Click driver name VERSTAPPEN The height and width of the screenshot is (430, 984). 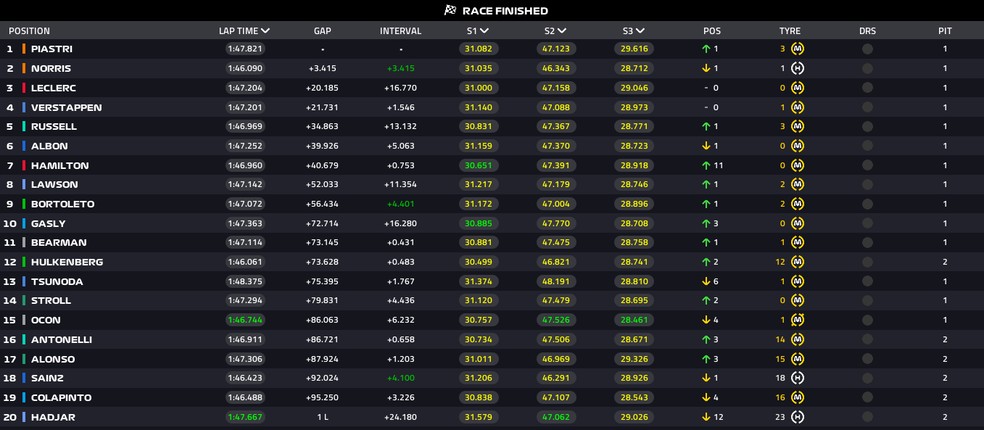pos(66,107)
